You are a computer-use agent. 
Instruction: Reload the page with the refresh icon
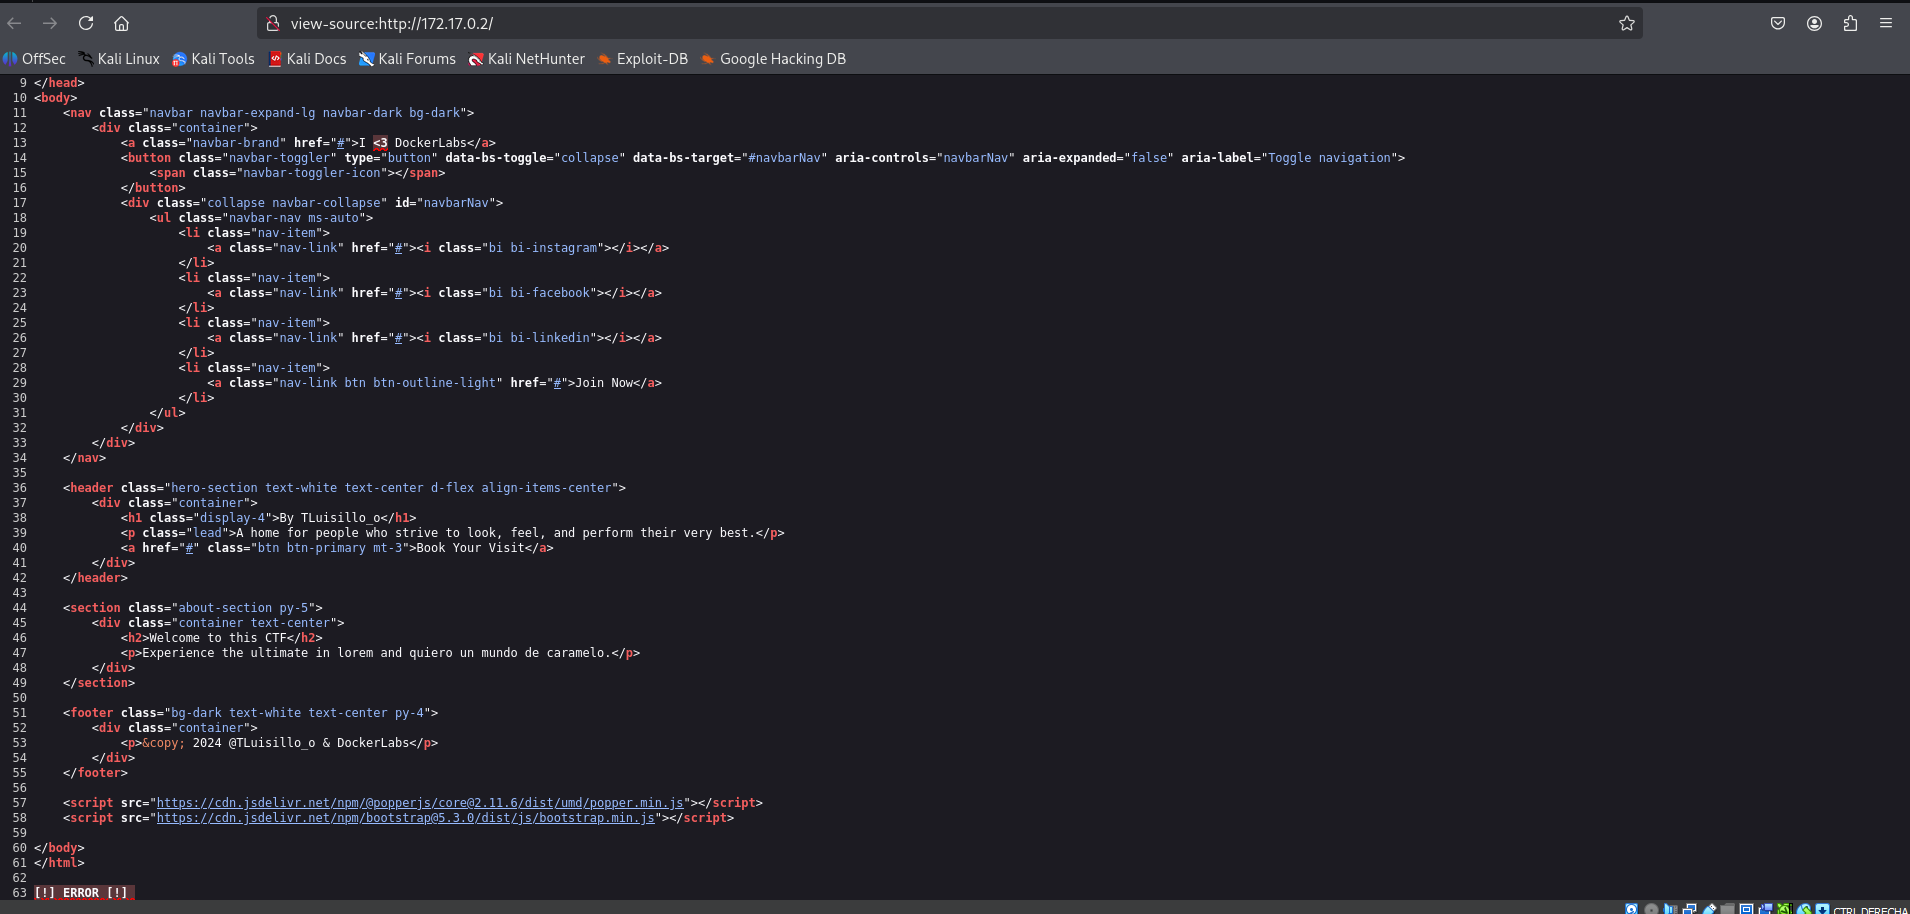pyautogui.click(x=86, y=23)
